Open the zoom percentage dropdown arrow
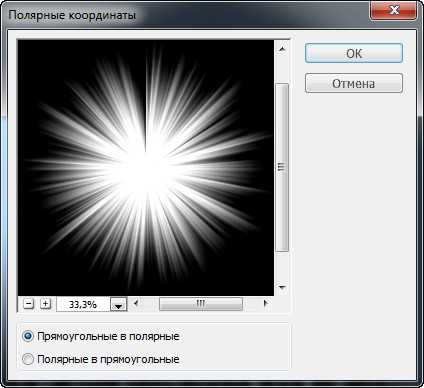The image size is (424, 388). 118,304
